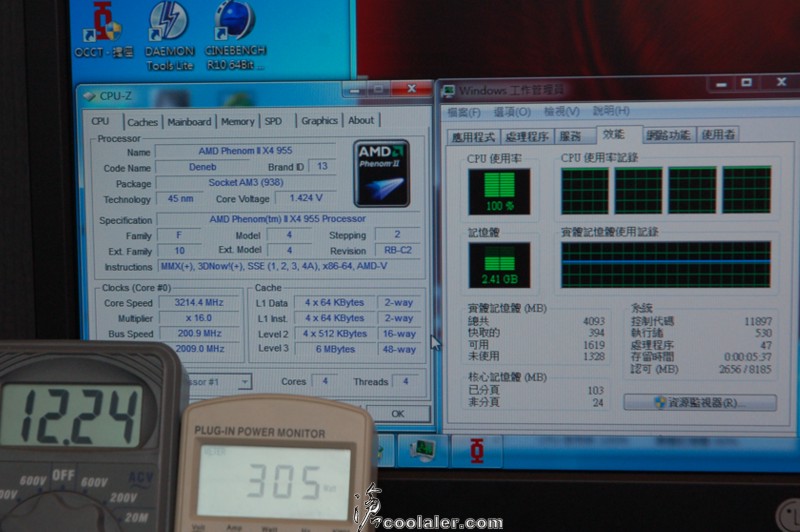The width and height of the screenshot is (800, 532).
Task: Switch to the CPU tab in CPU-Z
Action: click(x=100, y=121)
